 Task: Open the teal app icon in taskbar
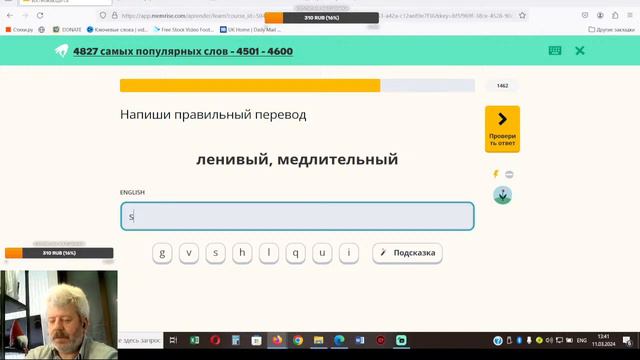(401, 340)
